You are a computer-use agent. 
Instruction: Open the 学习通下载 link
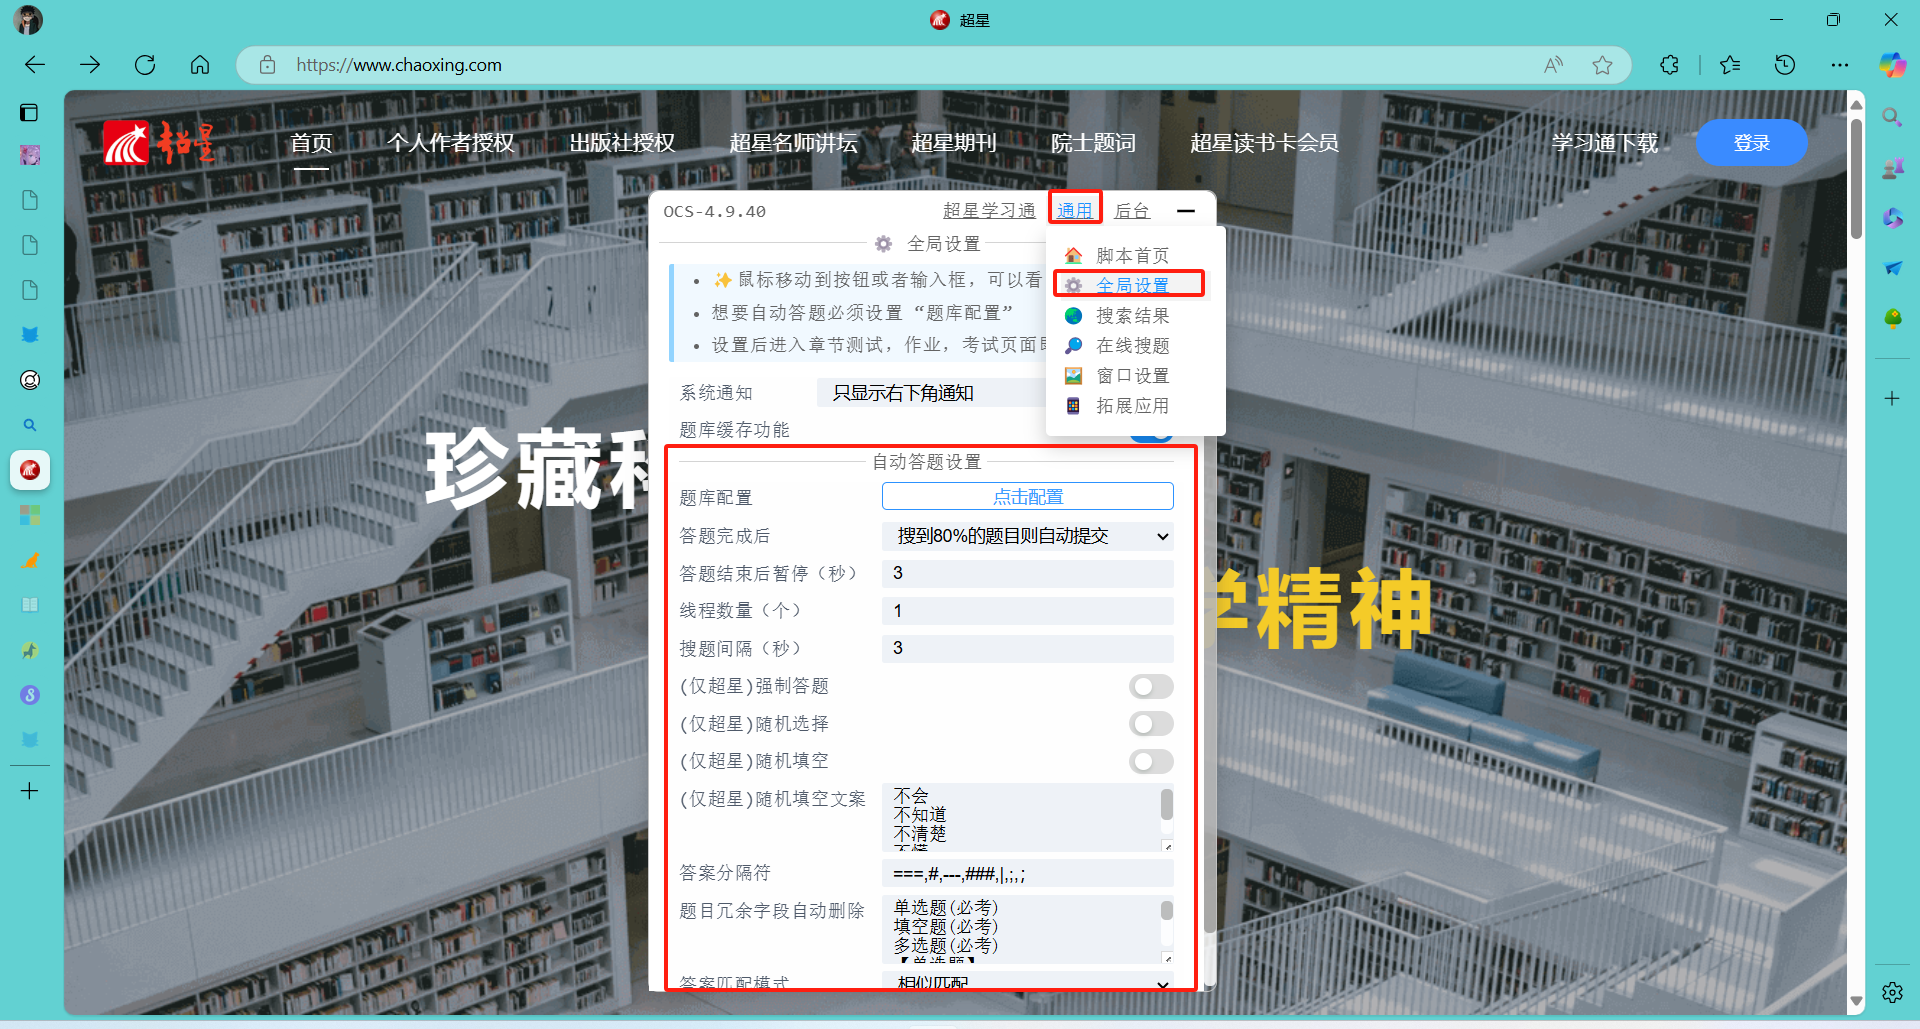tap(1605, 143)
